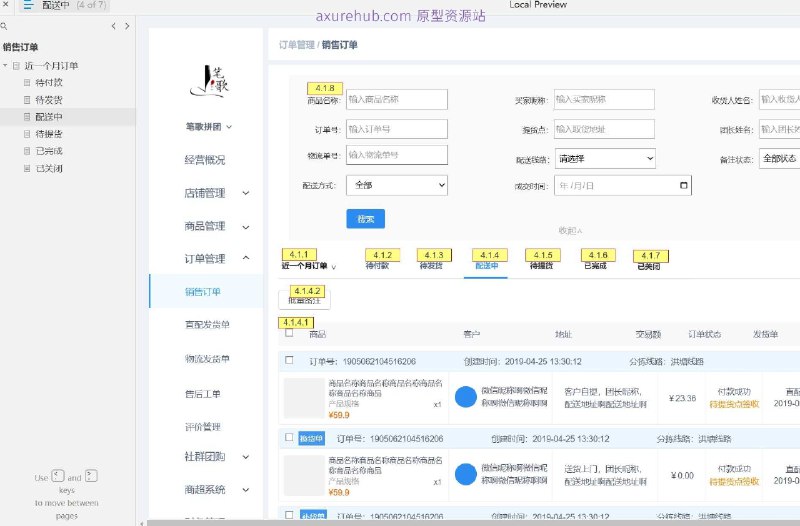
Task: Click the blue avatar of second order customer
Action: [465, 474]
